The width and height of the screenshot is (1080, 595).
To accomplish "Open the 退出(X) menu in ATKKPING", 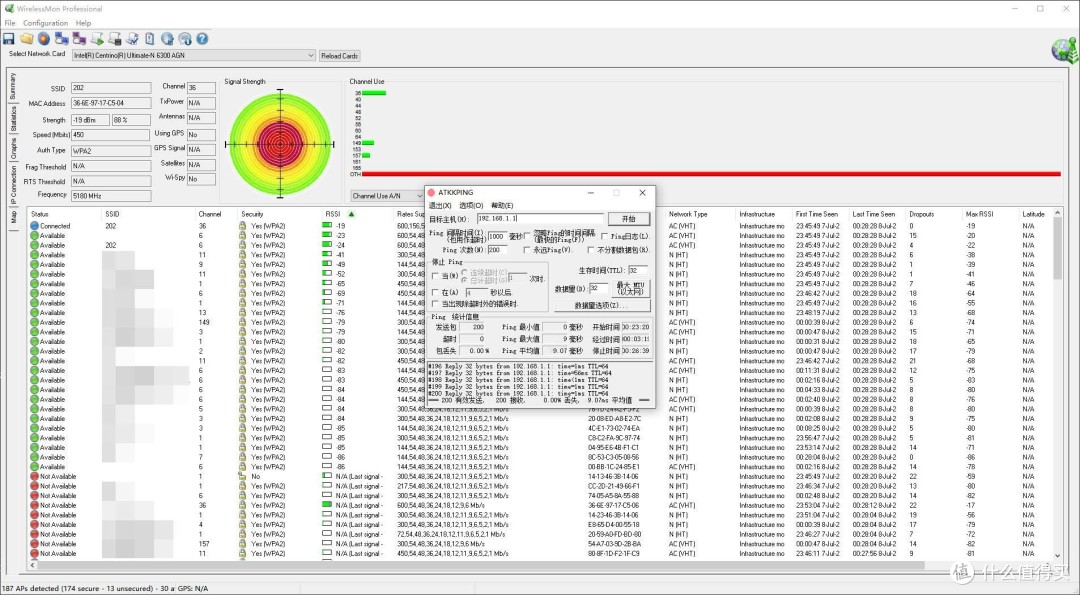I will [439, 205].
